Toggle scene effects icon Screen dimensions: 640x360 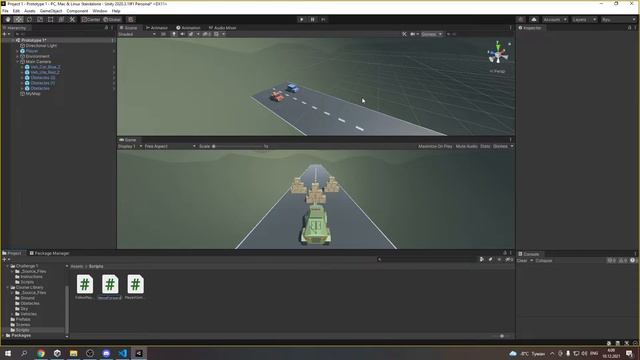point(191,34)
